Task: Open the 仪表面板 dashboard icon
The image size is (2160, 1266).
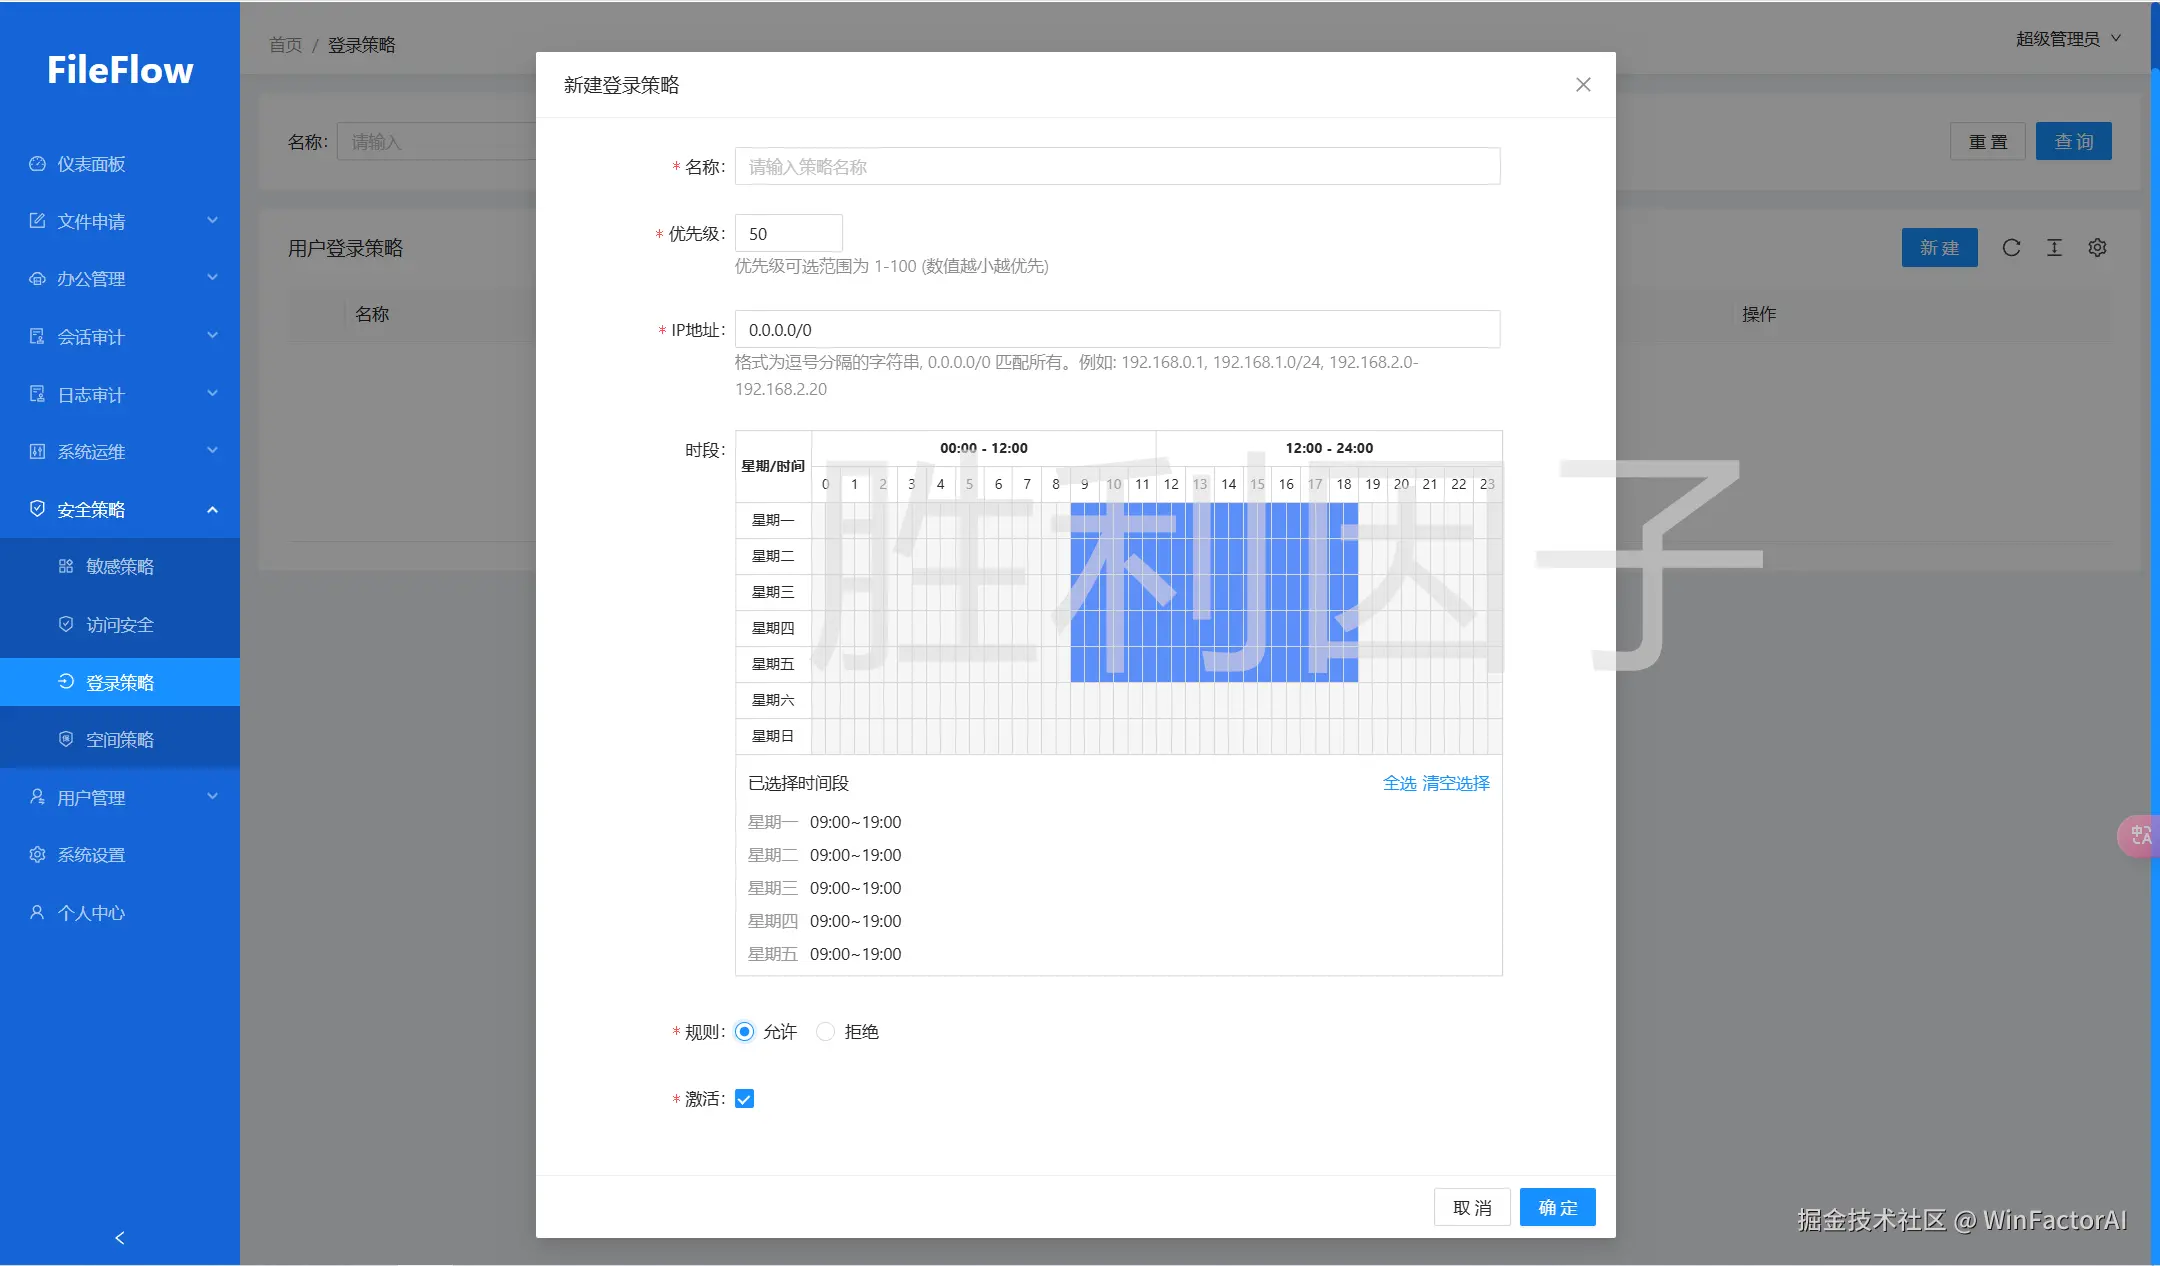Action: click(x=37, y=163)
